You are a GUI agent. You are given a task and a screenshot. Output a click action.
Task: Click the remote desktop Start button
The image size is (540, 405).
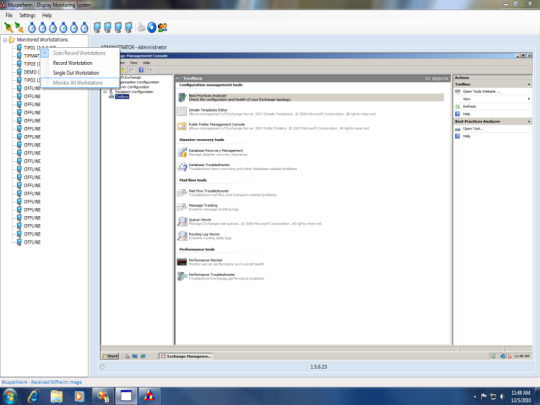pyautogui.click(x=110, y=356)
